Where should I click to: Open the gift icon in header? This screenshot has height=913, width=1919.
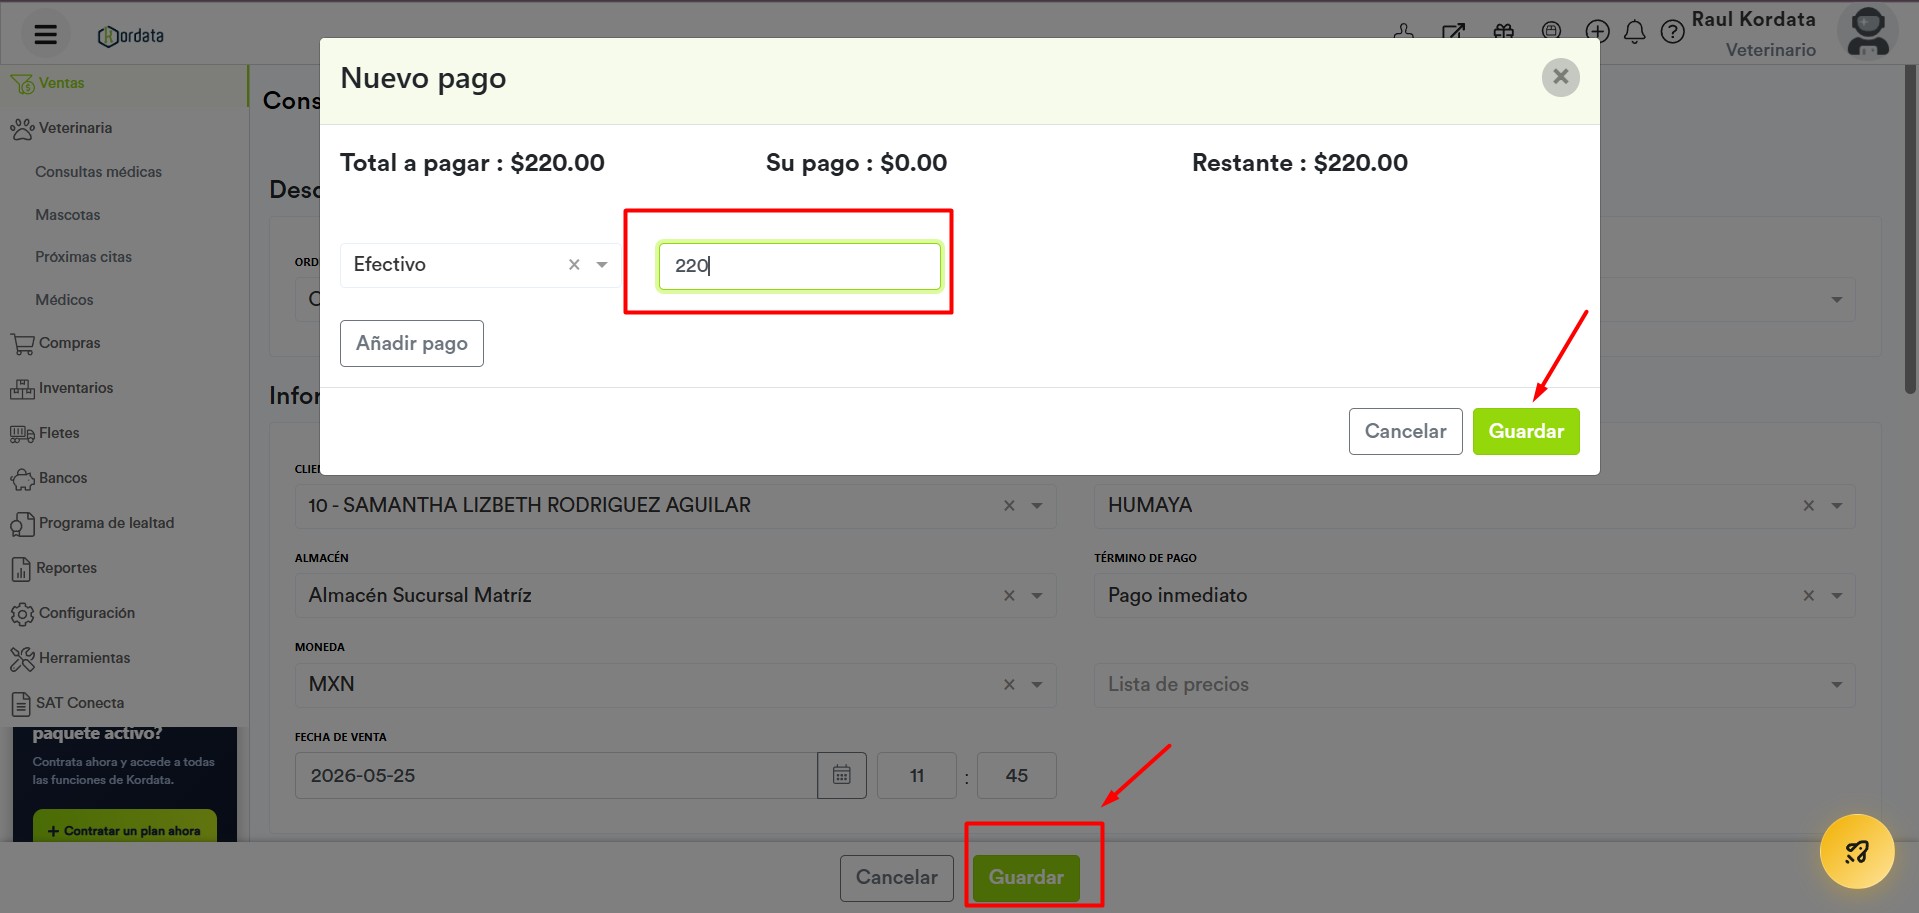pos(1503,32)
